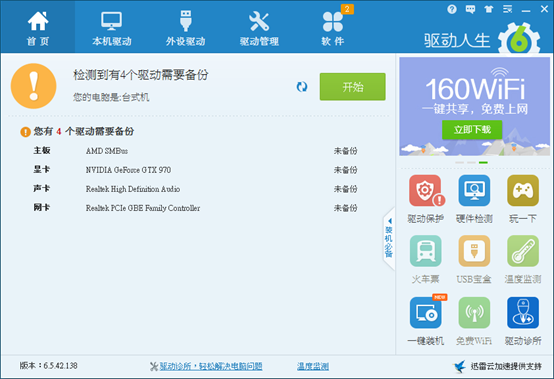Minimize the 驱动人生 window
Image resolution: width=554 pixels, height=379 pixels.
(x=526, y=10)
